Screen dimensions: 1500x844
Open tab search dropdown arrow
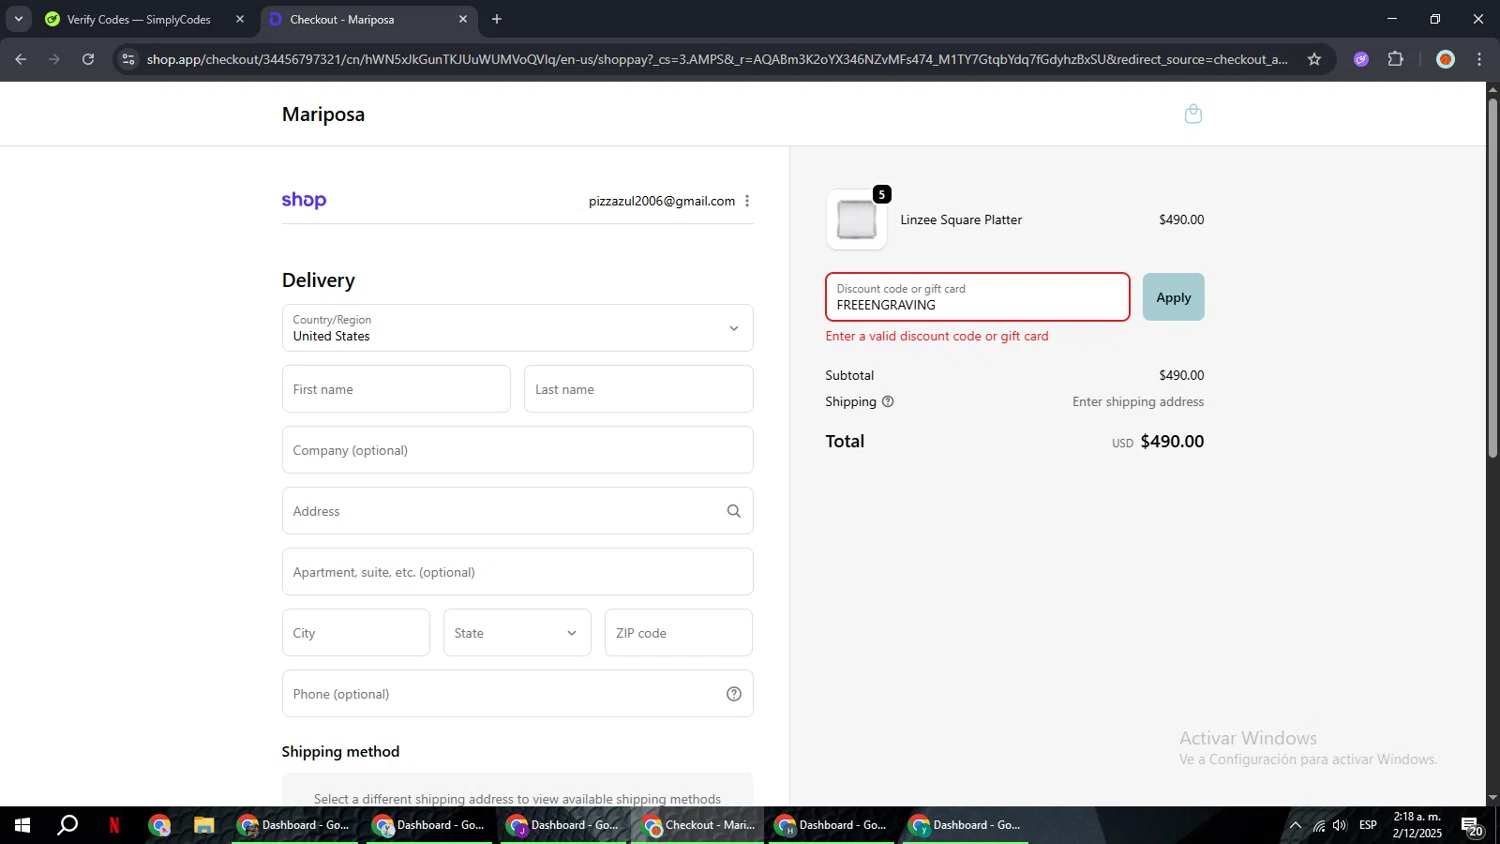(18, 19)
